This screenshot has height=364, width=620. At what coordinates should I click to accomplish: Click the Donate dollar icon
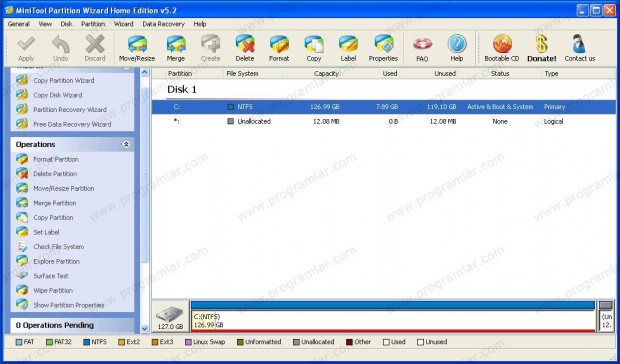[542, 43]
